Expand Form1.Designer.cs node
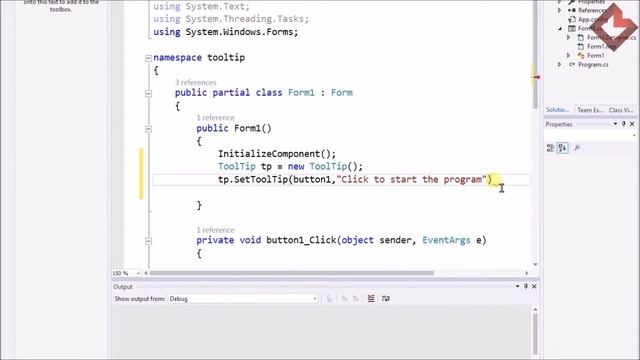The image size is (640, 360). [x=568, y=37]
